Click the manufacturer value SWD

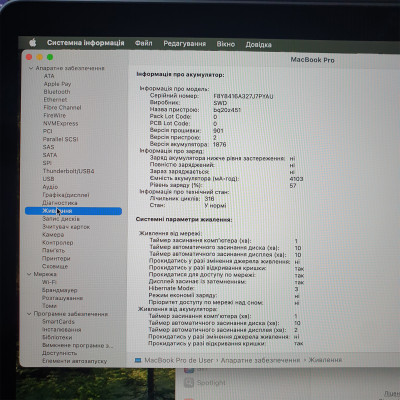pyautogui.click(x=220, y=103)
